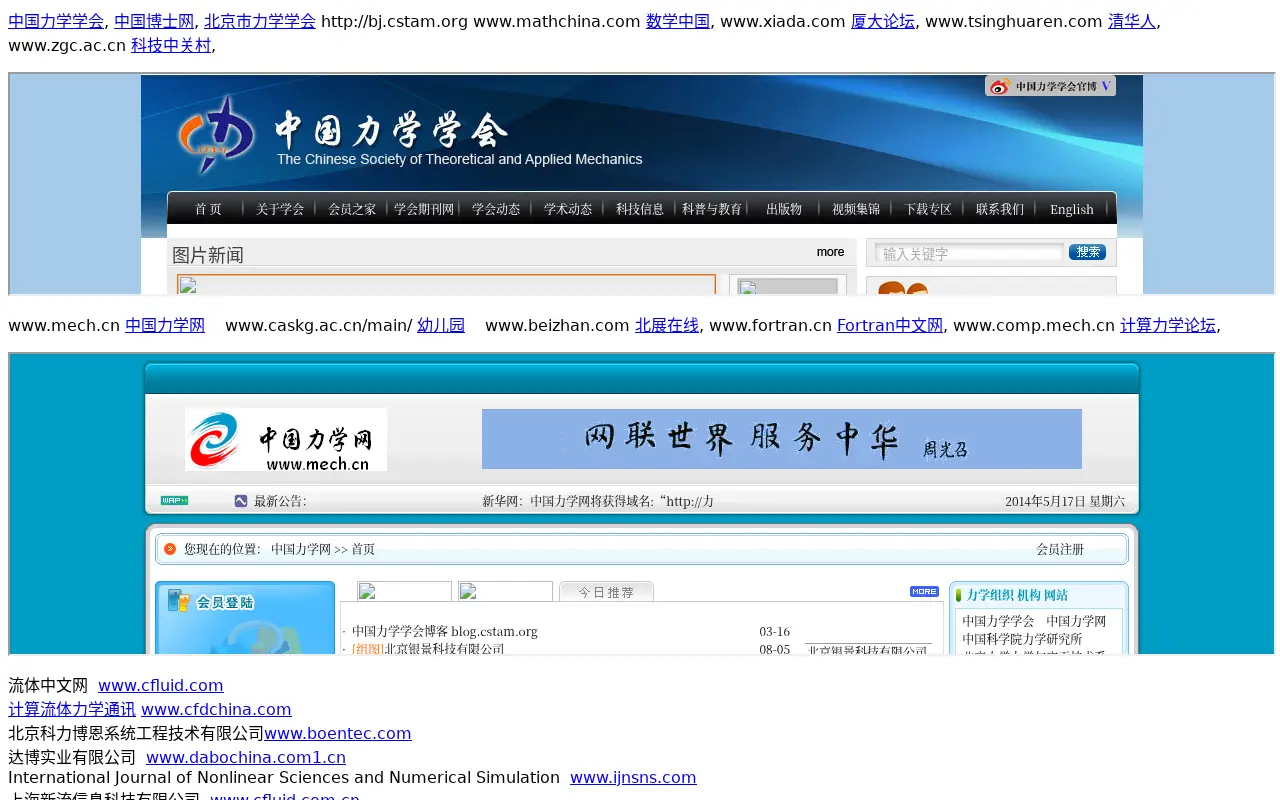This screenshot has height=800, width=1280.
Task: Open the 计算流体力学通讯 link
Action: click(72, 709)
